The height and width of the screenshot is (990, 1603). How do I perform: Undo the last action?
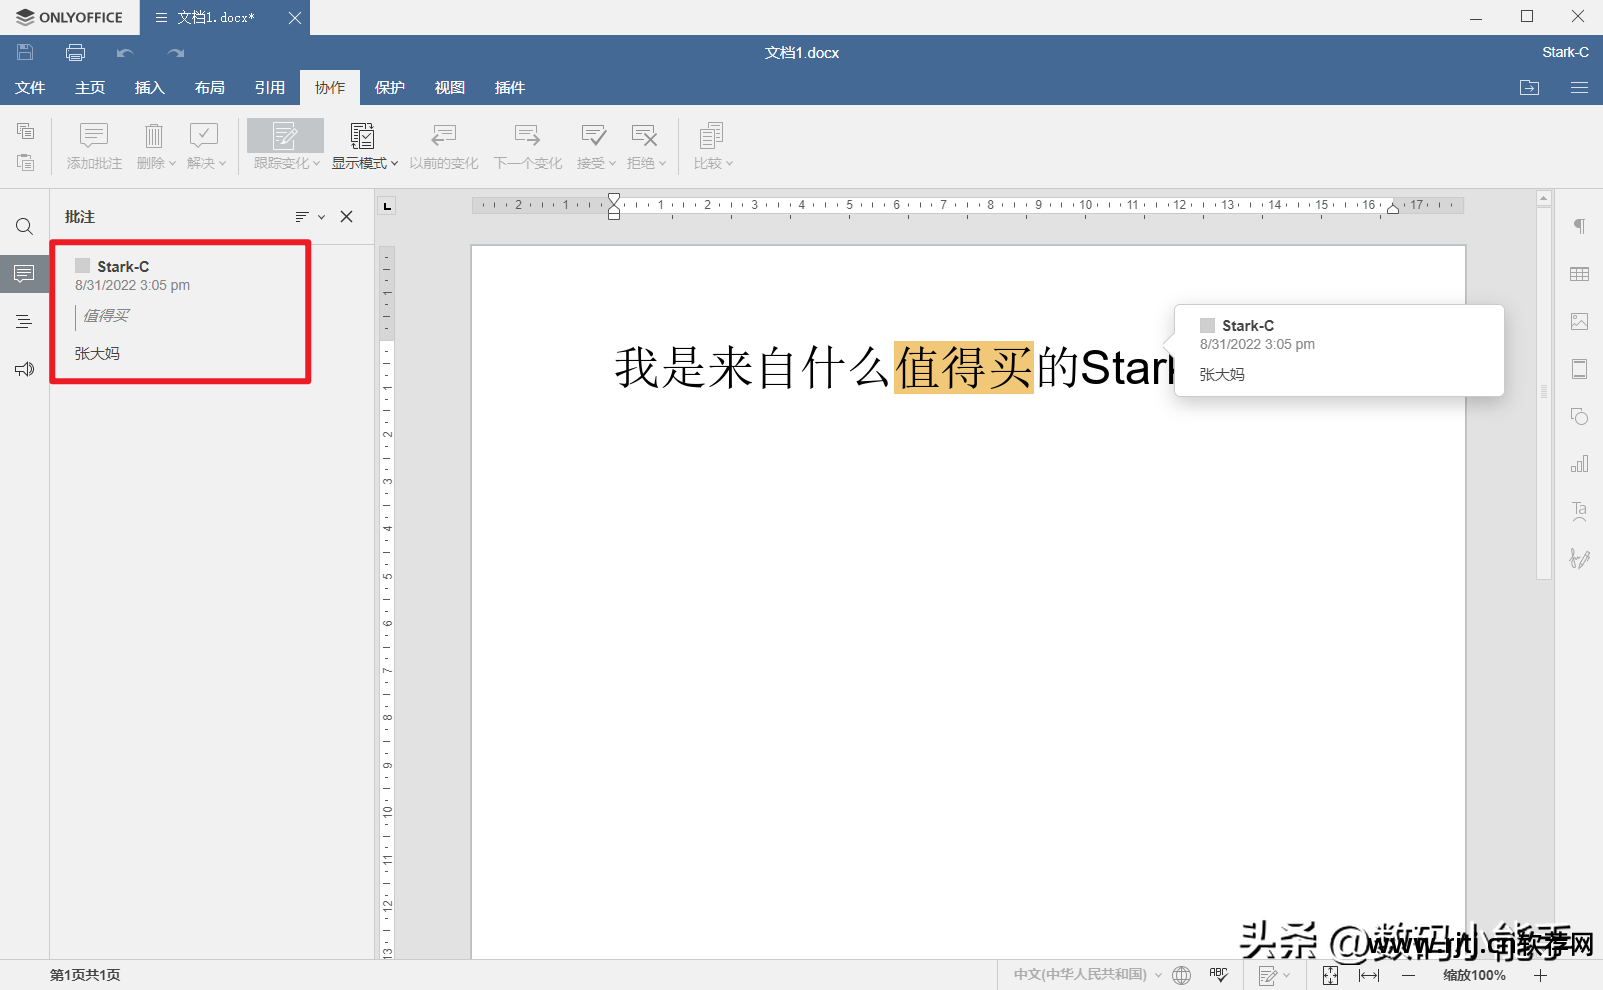pyautogui.click(x=125, y=52)
